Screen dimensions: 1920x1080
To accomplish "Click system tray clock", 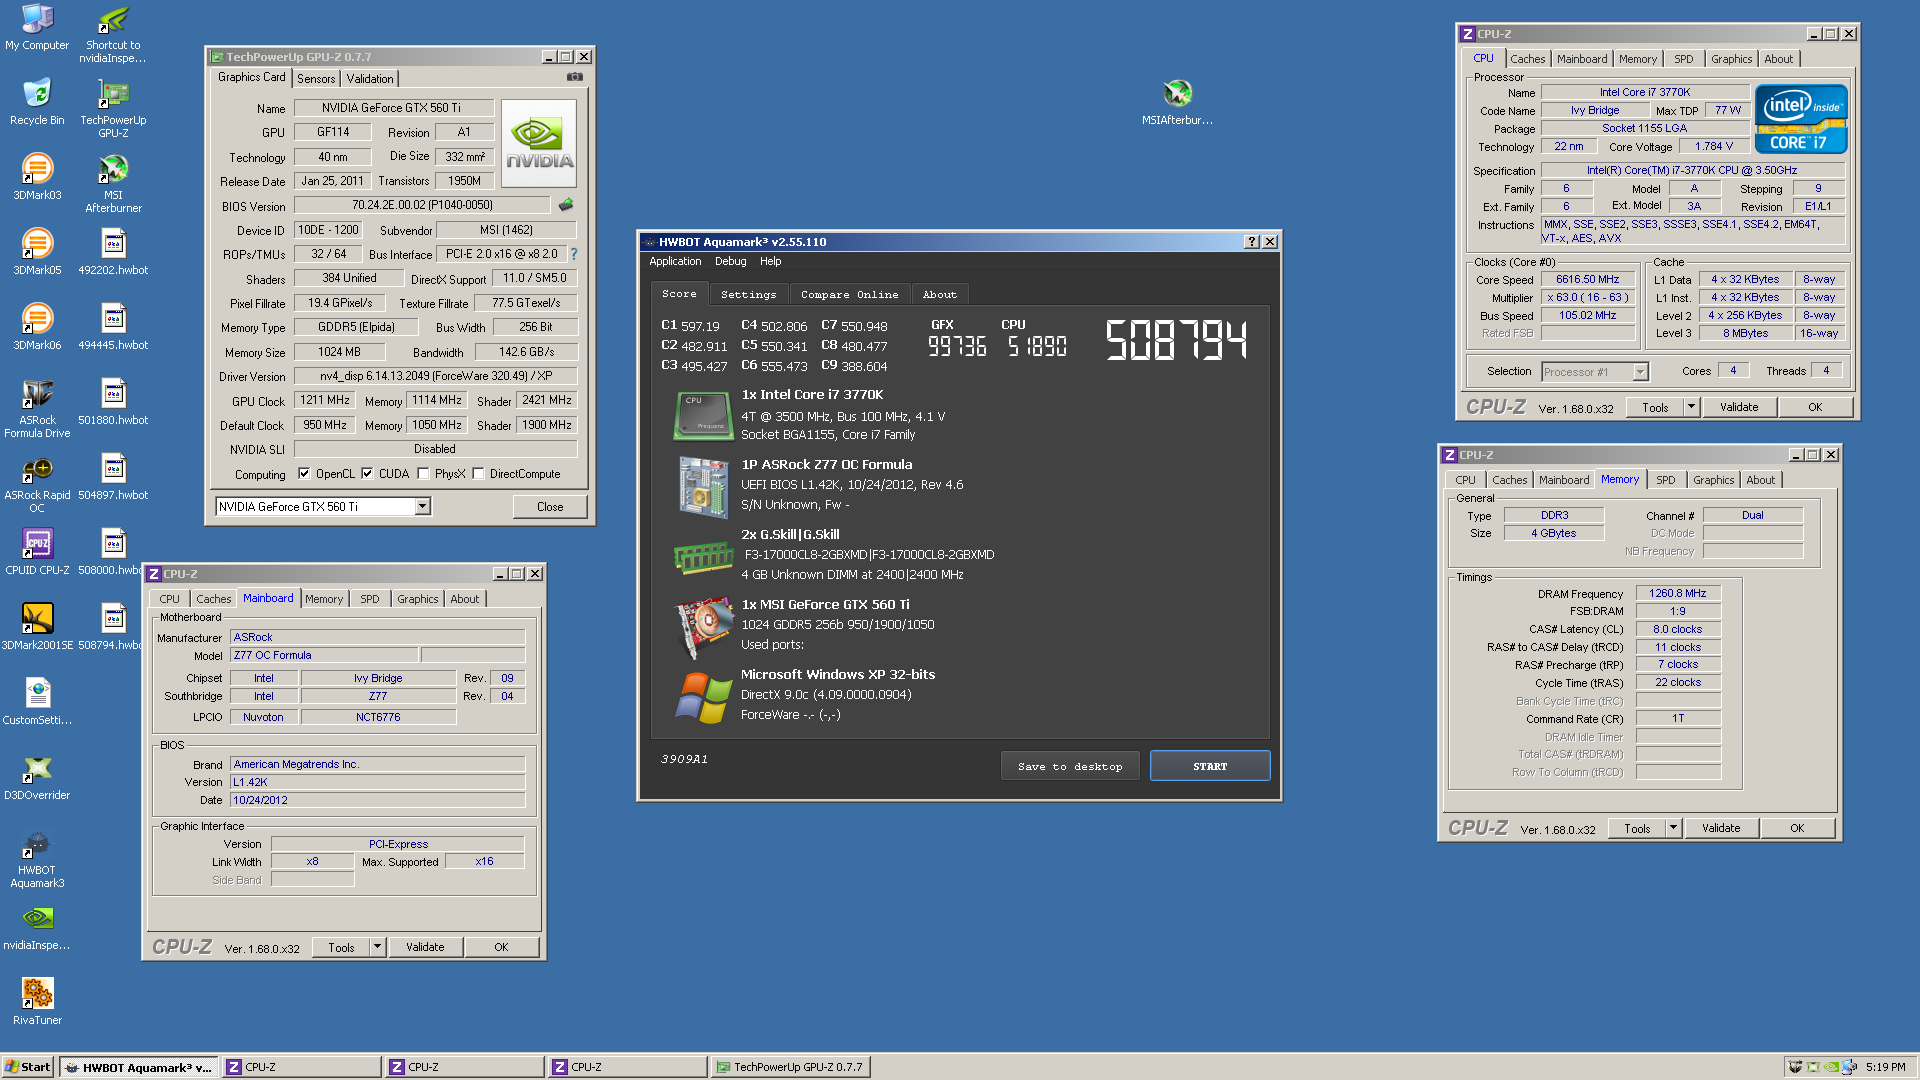I will tap(1885, 1067).
